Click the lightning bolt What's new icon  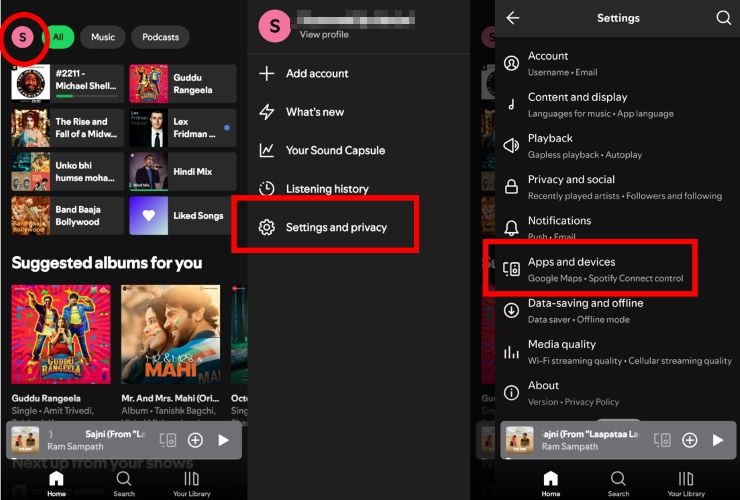tap(267, 112)
